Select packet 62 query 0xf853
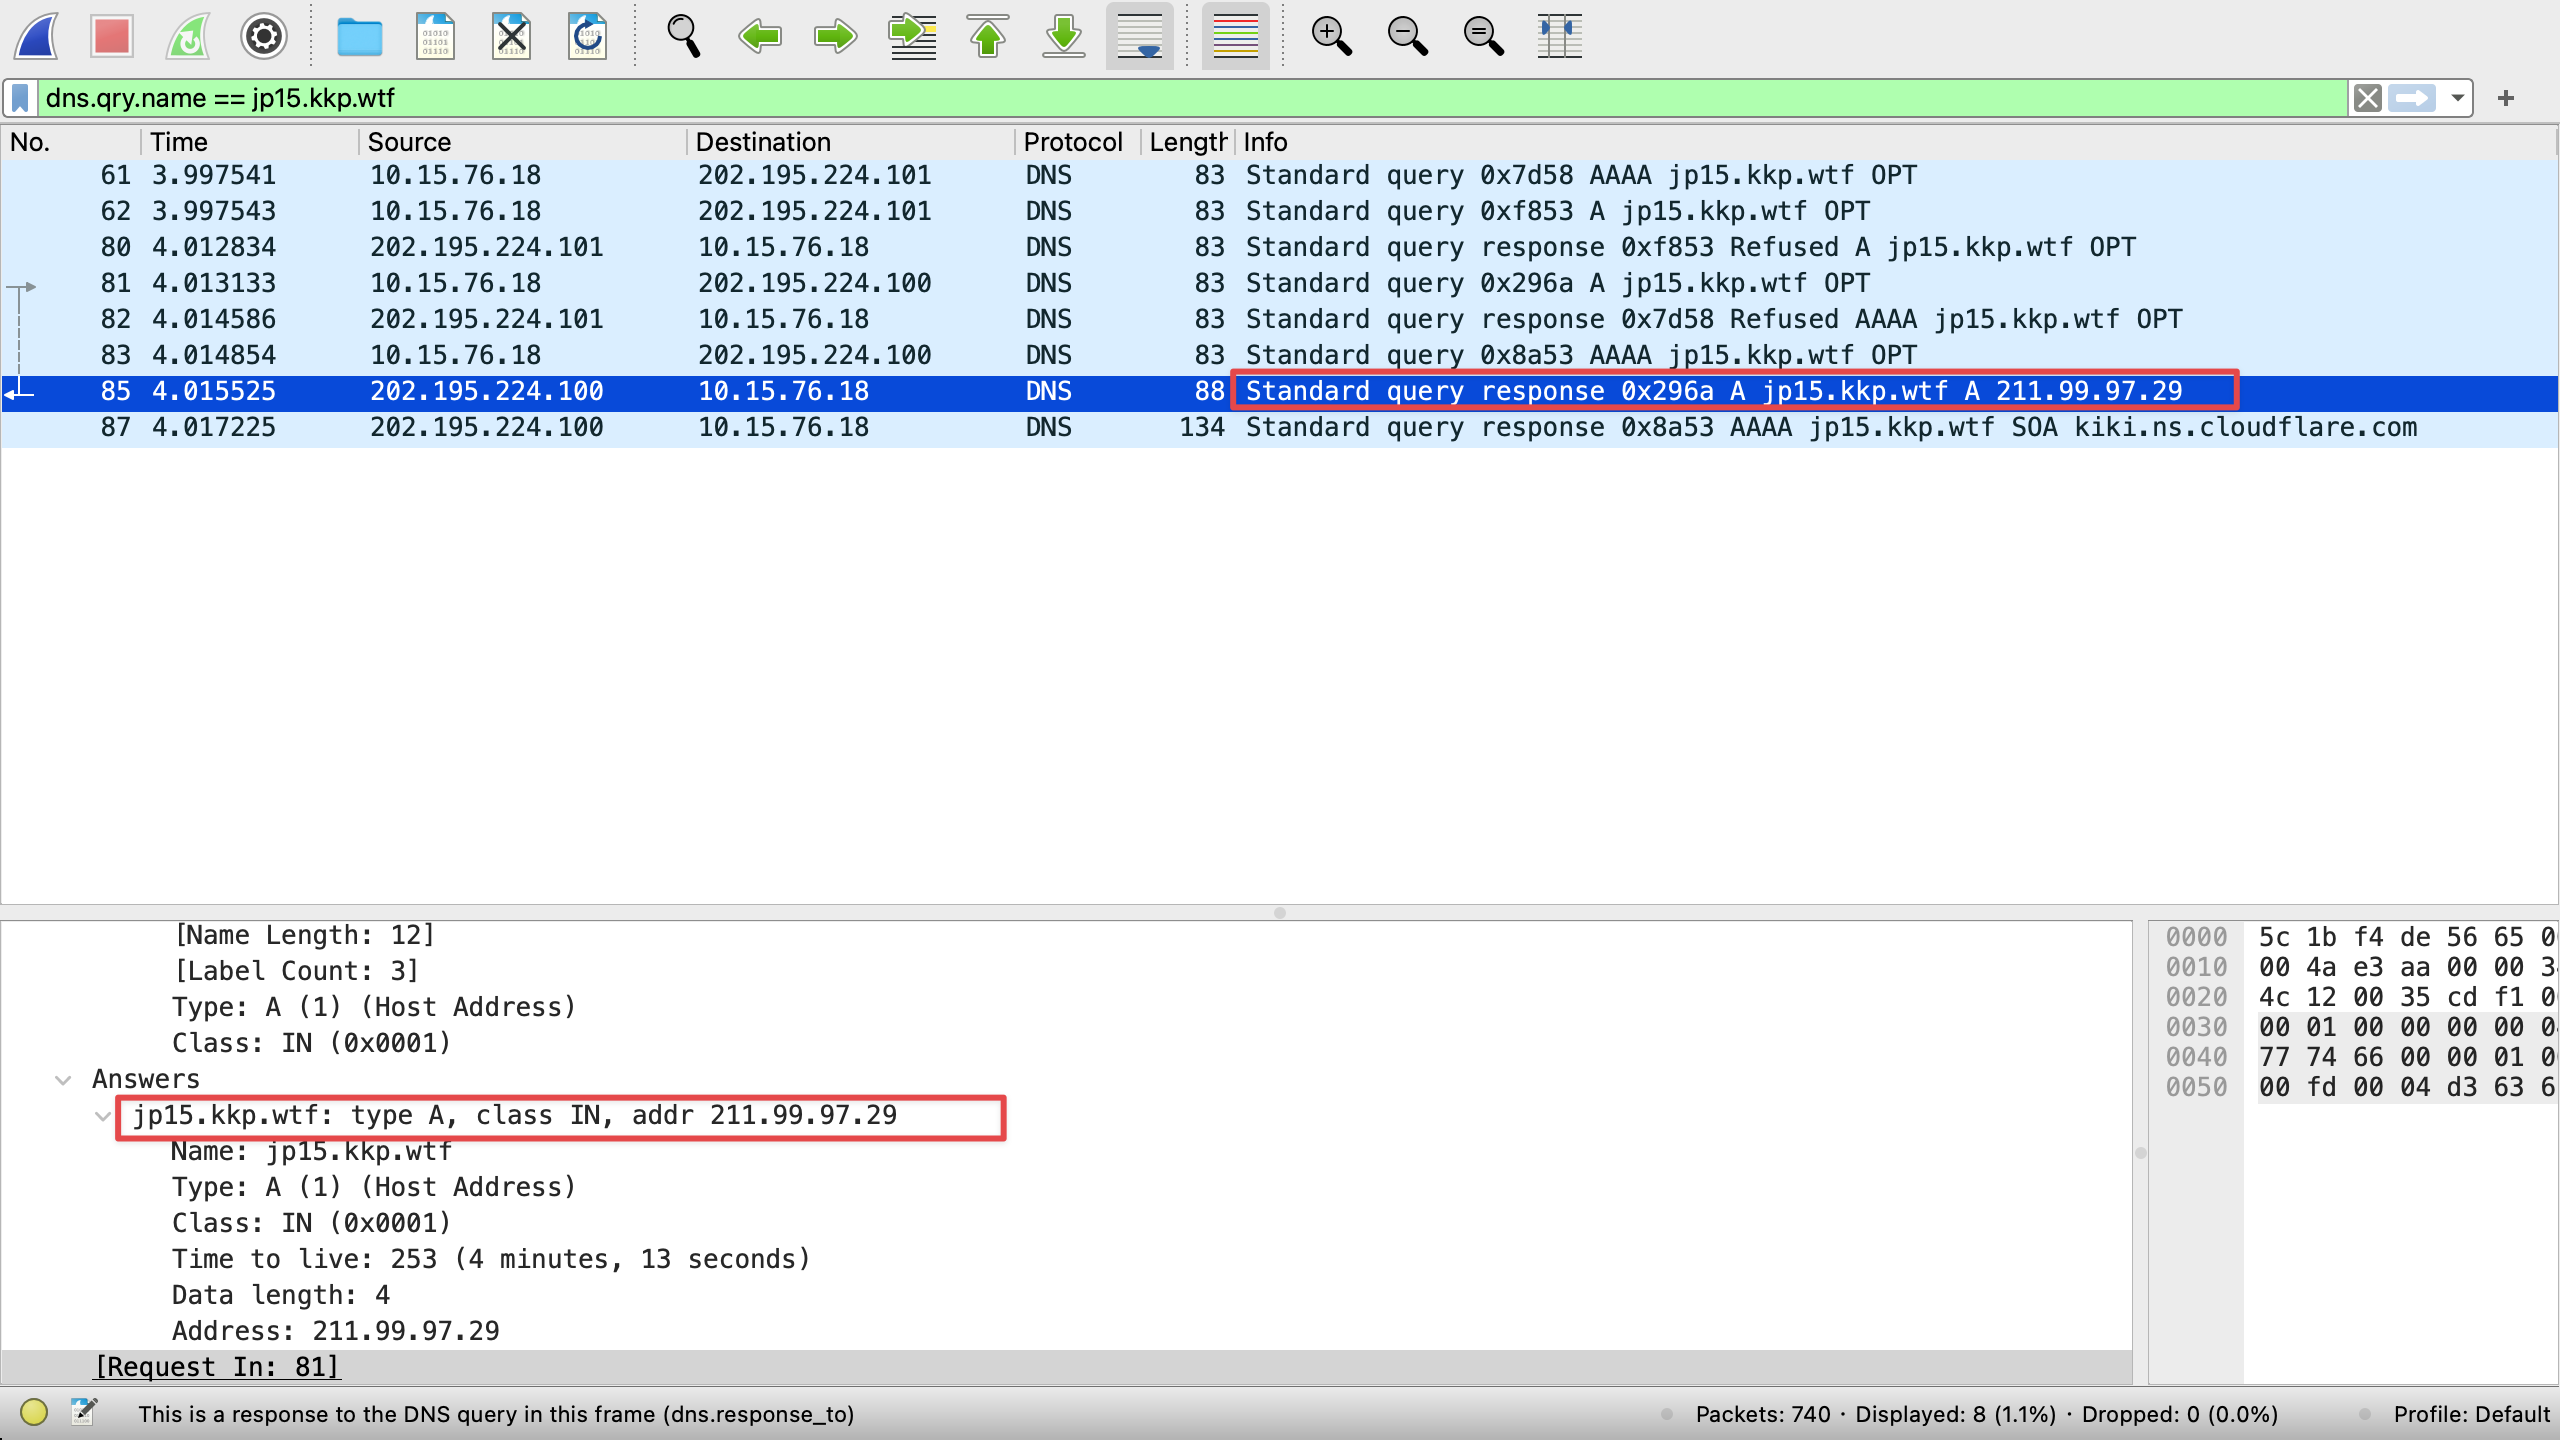 [x=1279, y=211]
